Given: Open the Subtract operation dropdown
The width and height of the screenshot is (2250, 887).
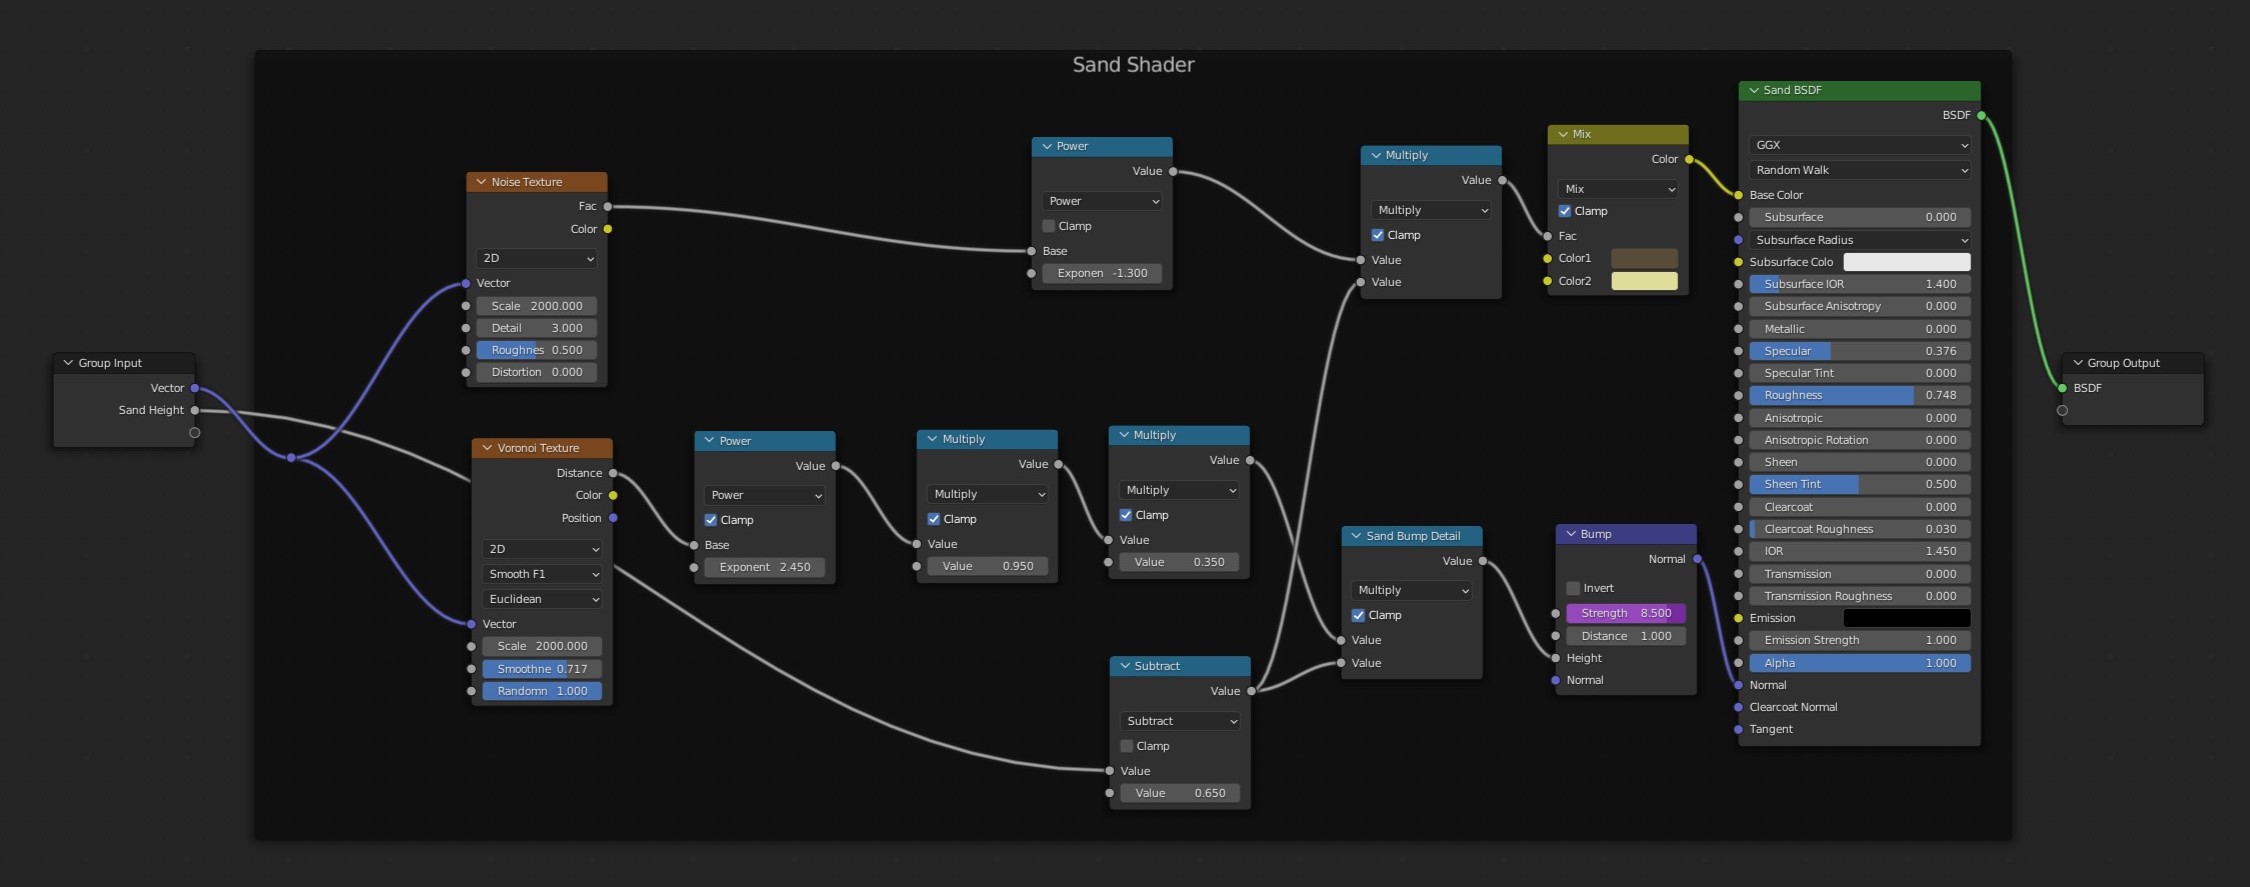Looking at the screenshot, I should click(x=1180, y=721).
